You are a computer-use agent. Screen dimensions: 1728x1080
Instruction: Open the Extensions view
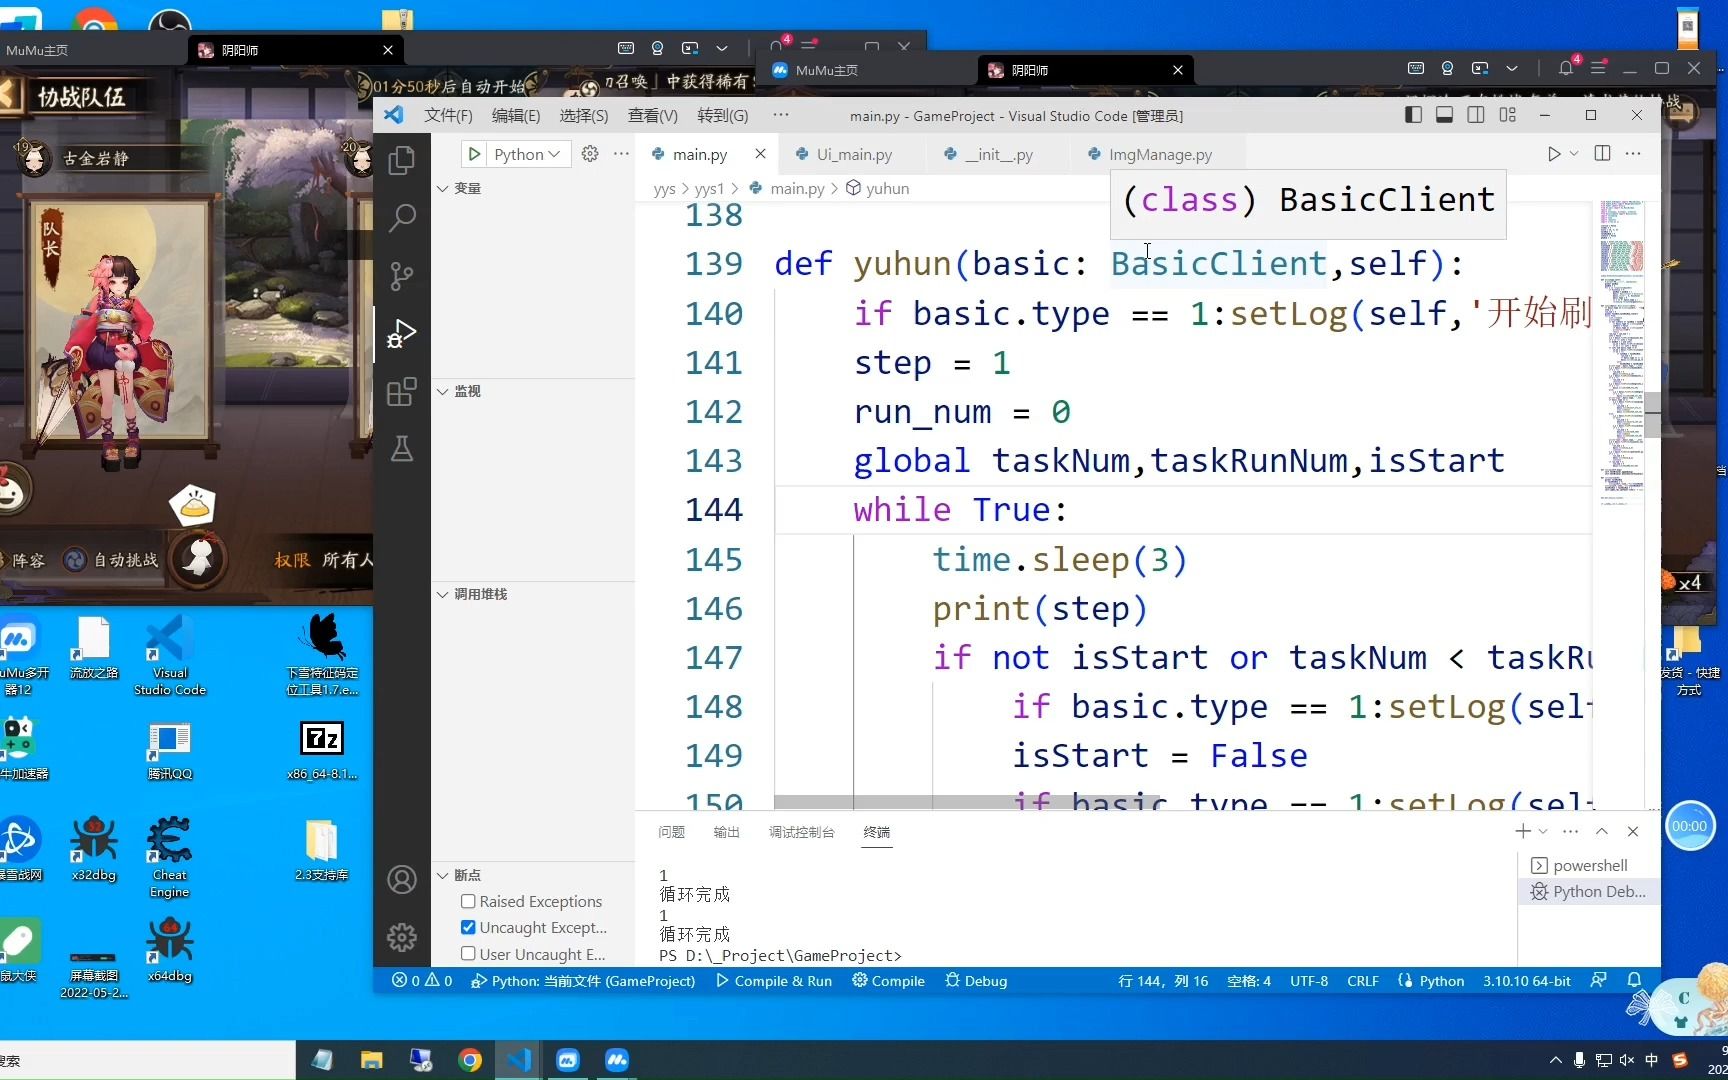coord(401,392)
